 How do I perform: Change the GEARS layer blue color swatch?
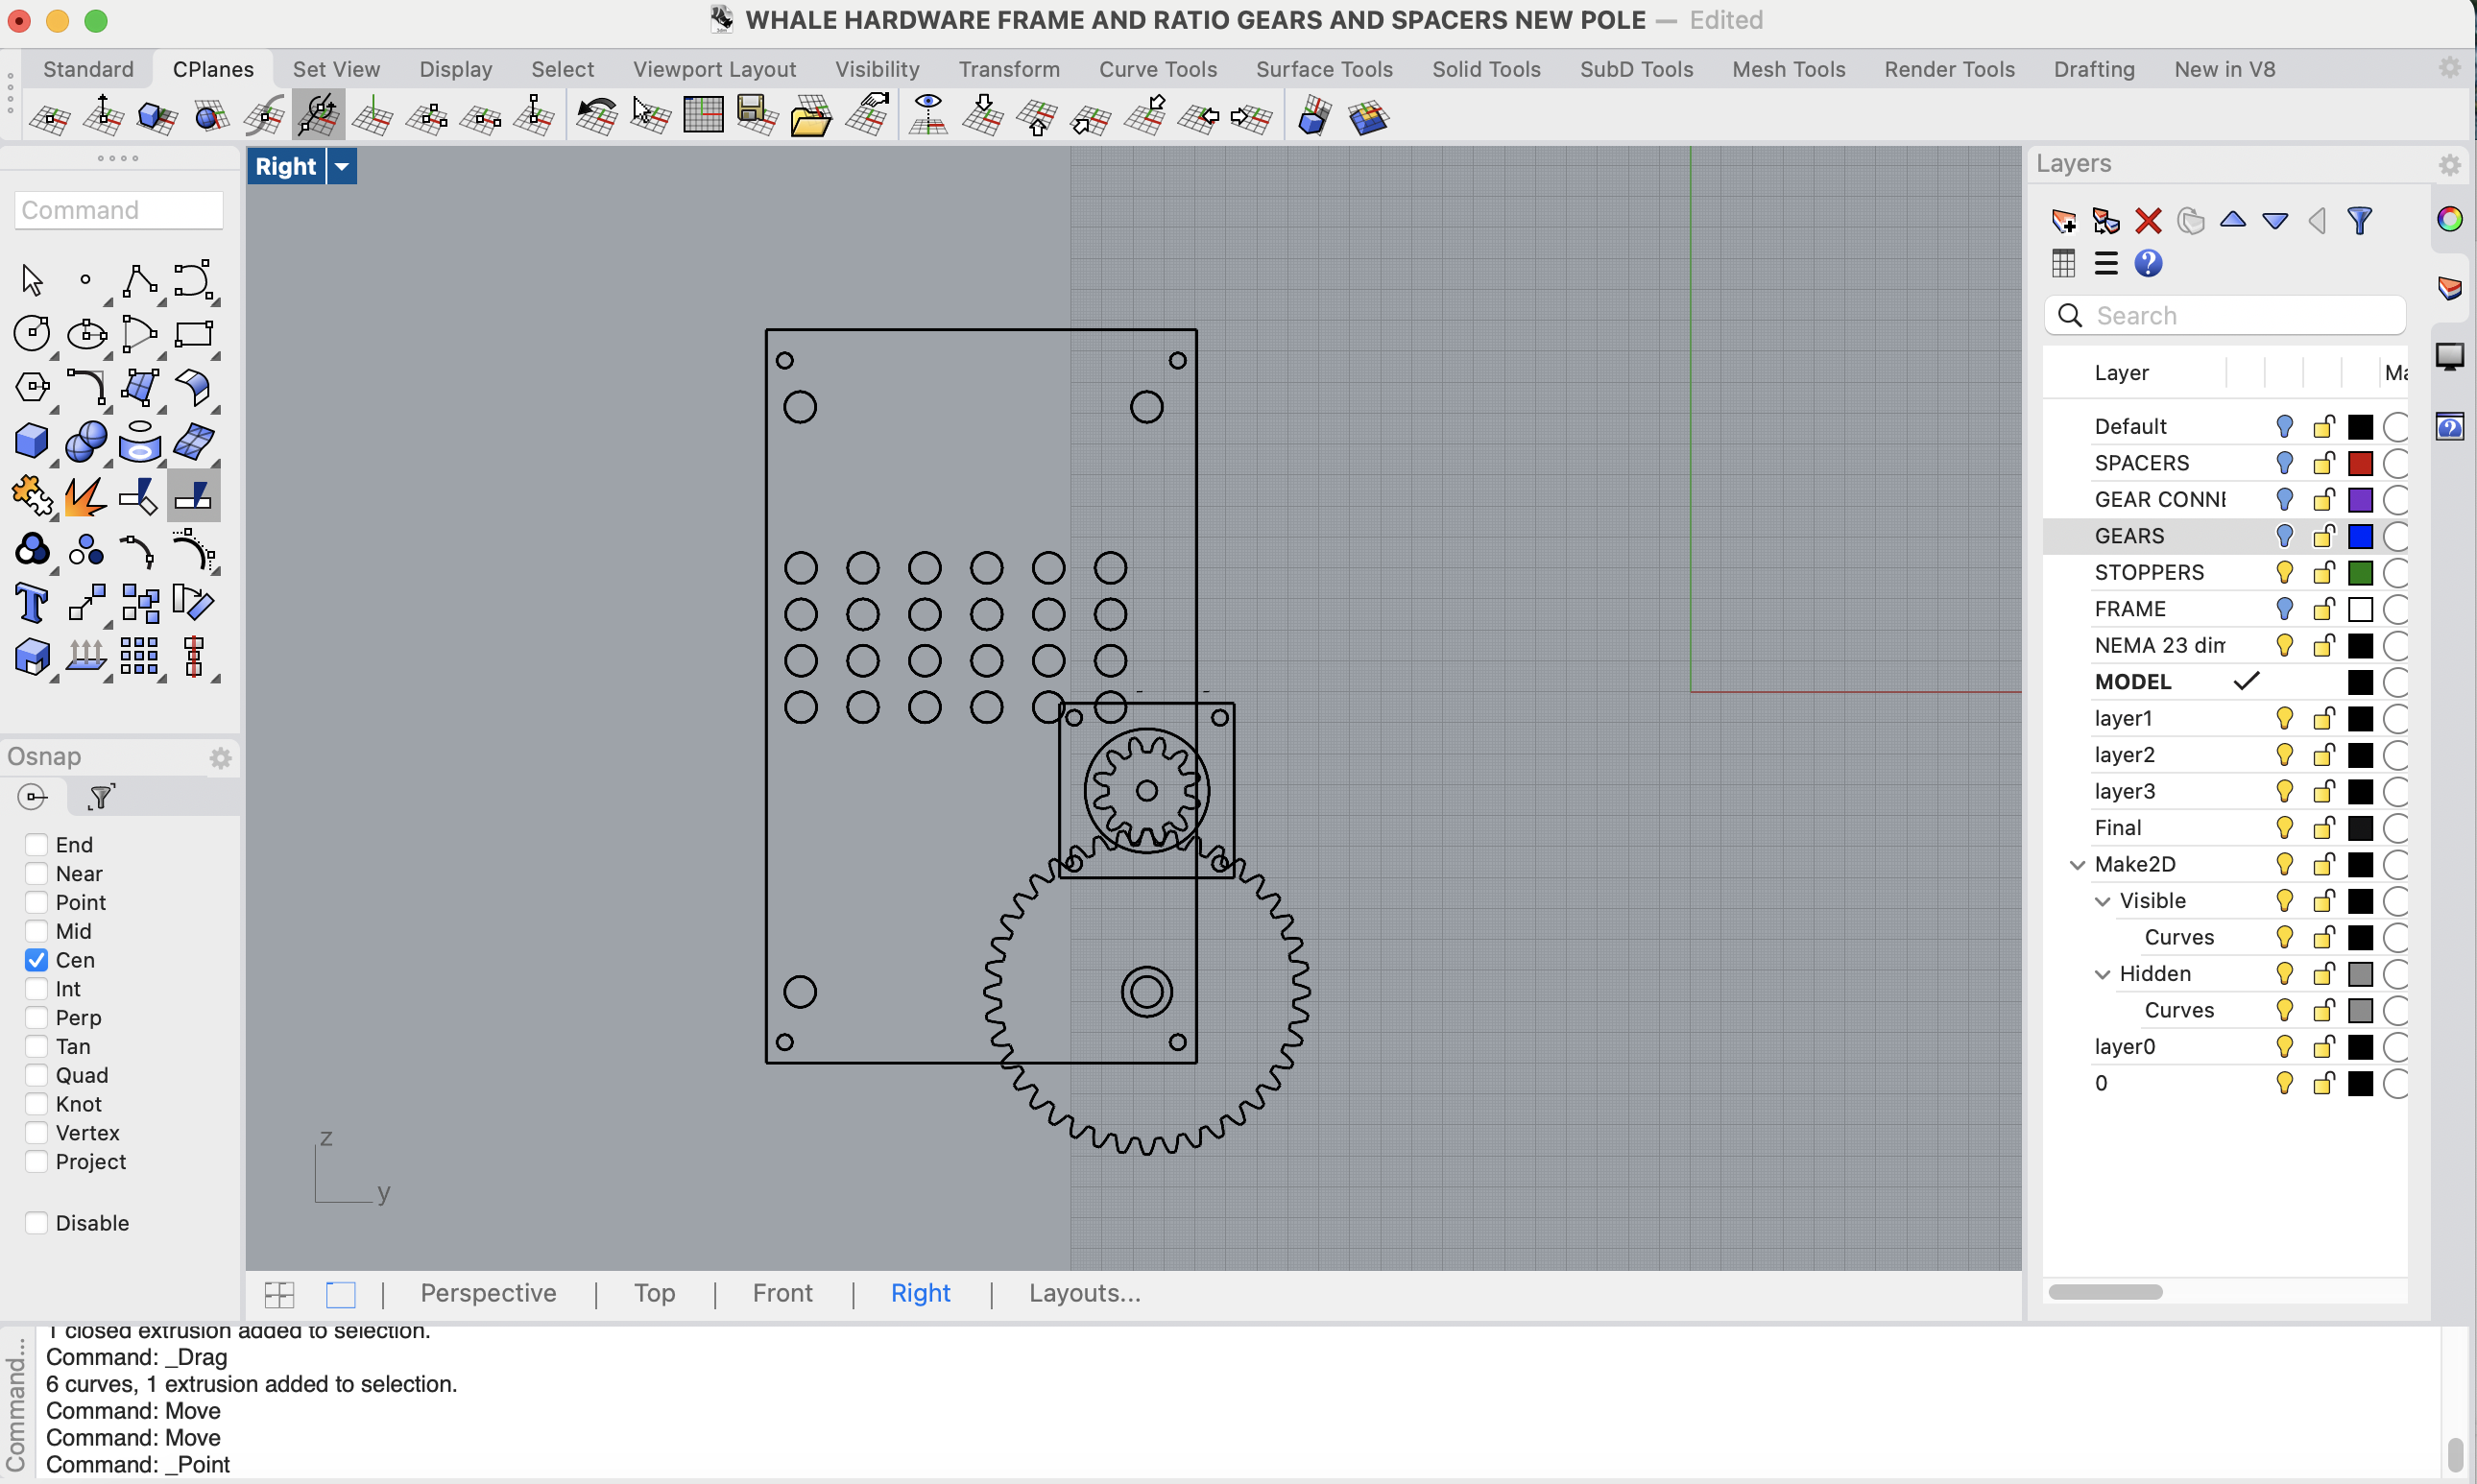(2359, 536)
